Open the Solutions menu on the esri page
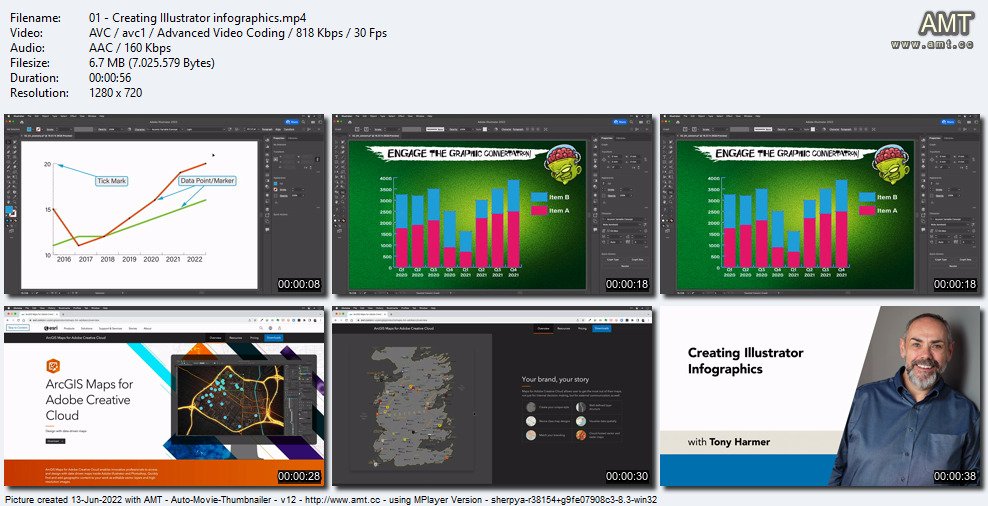Viewport: 988px width, 506px height. (86, 328)
